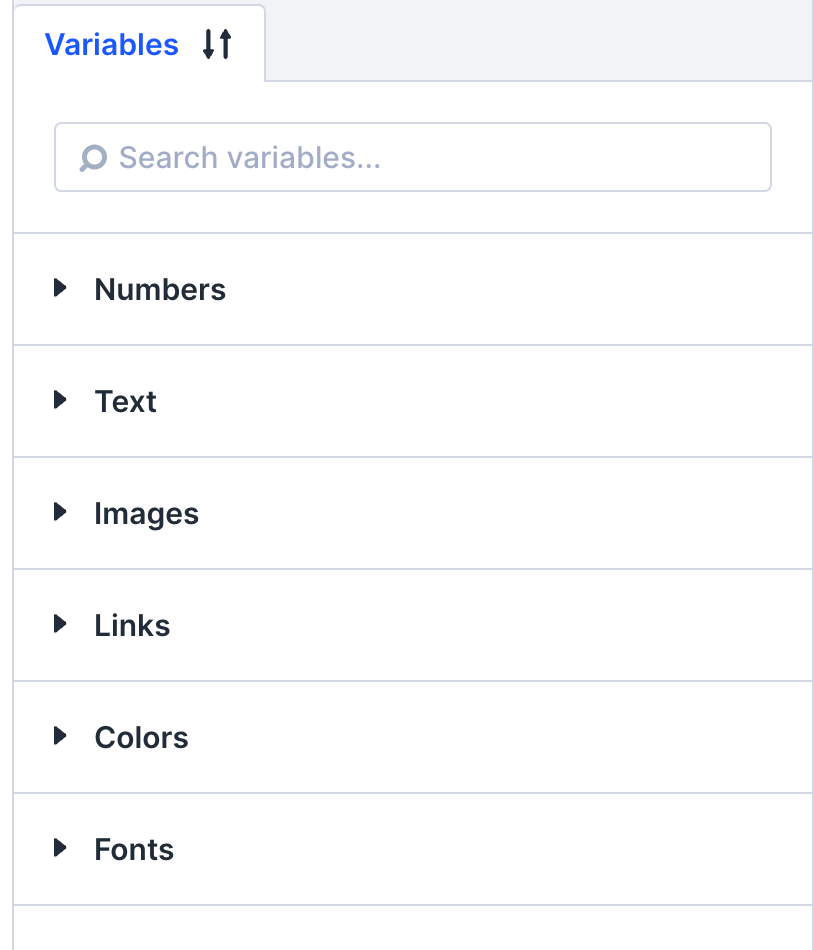Expand the Images variables section
The height and width of the screenshot is (950, 814).
(x=146, y=513)
